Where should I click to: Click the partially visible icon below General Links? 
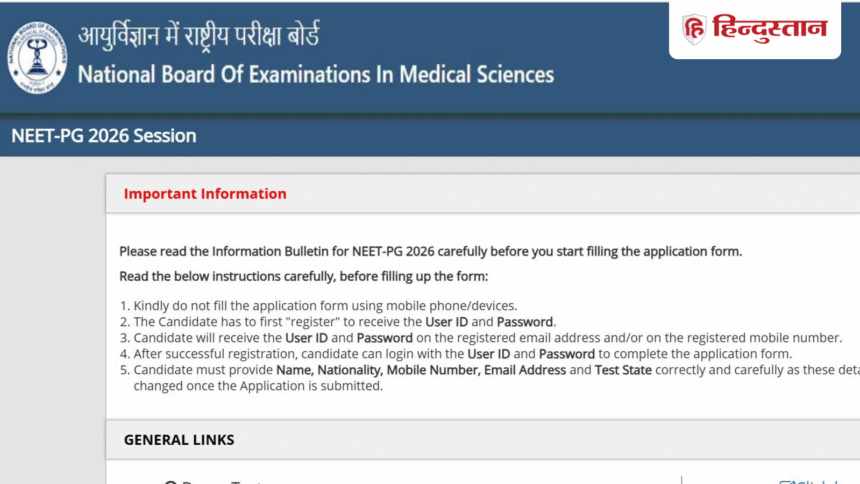click(171, 481)
